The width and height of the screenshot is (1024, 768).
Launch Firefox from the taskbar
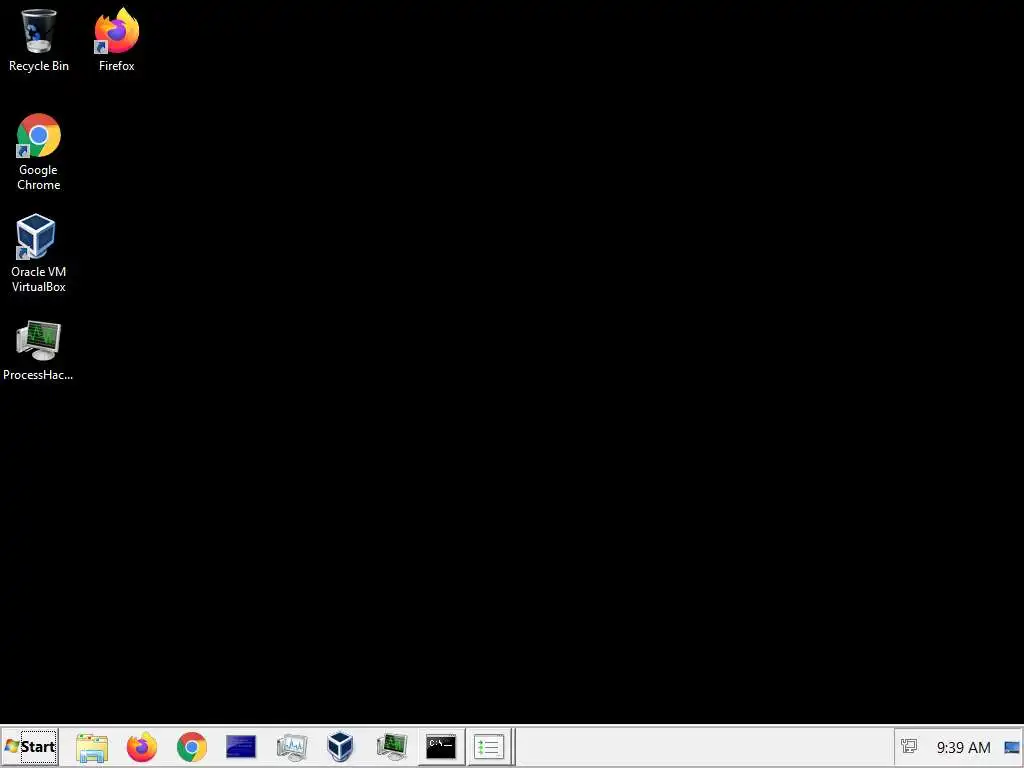tap(142, 747)
